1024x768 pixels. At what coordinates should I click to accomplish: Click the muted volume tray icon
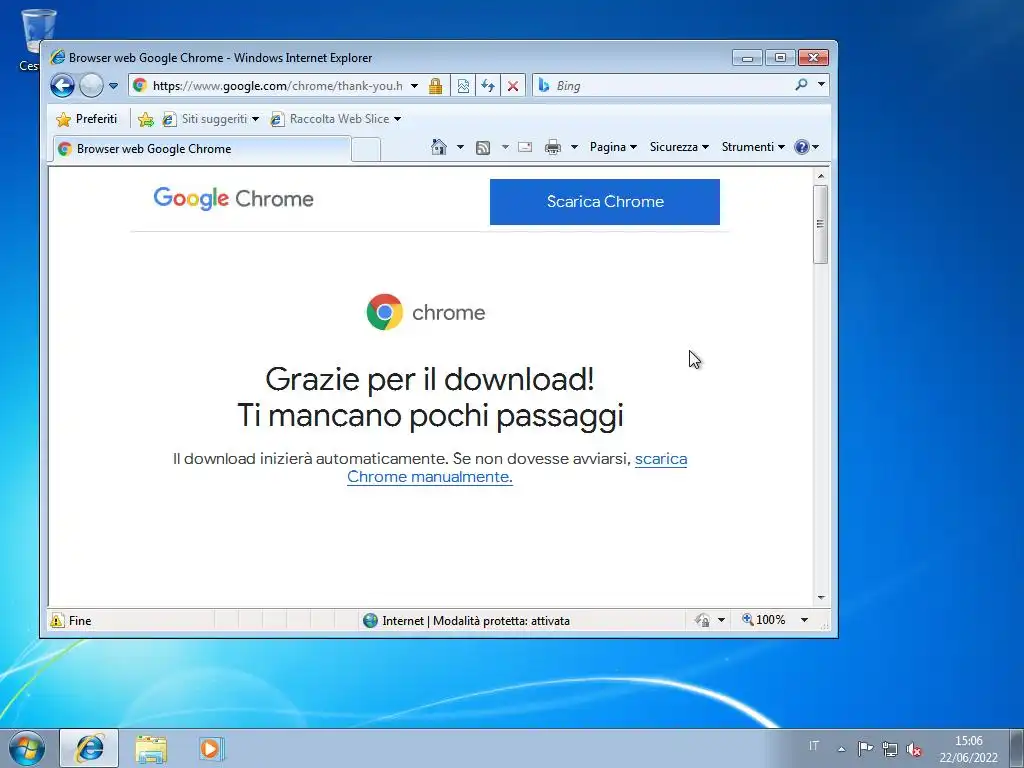pyautogui.click(x=914, y=750)
